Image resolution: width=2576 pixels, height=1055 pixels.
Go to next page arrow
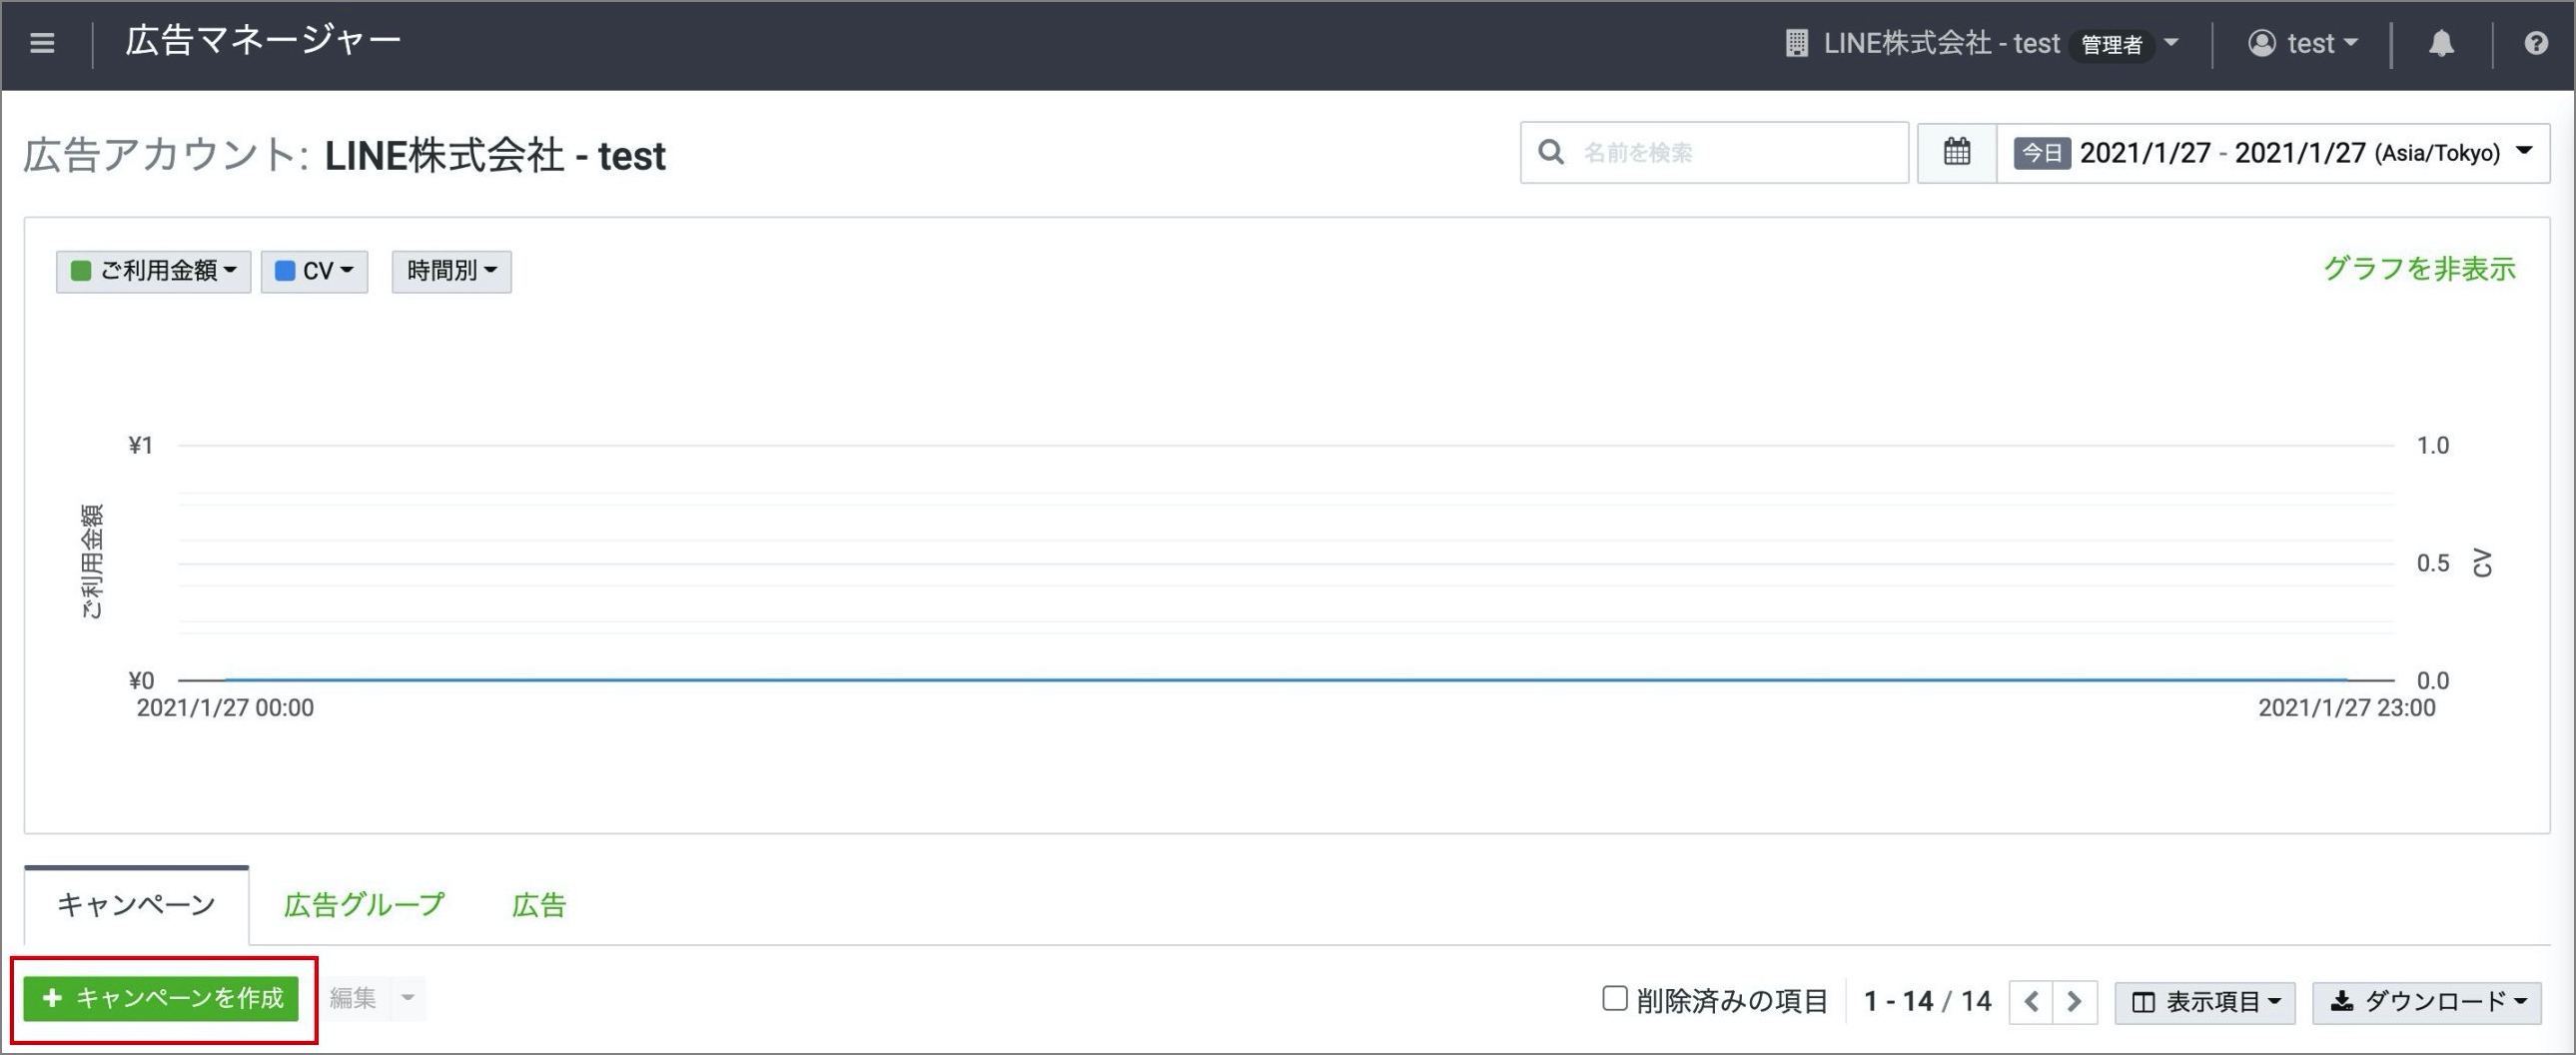click(2075, 1001)
